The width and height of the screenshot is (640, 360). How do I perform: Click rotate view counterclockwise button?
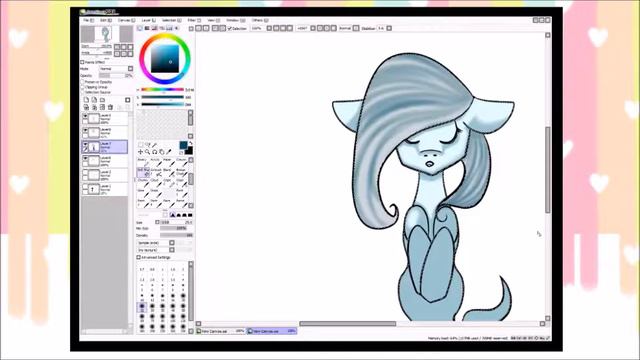point(320,28)
